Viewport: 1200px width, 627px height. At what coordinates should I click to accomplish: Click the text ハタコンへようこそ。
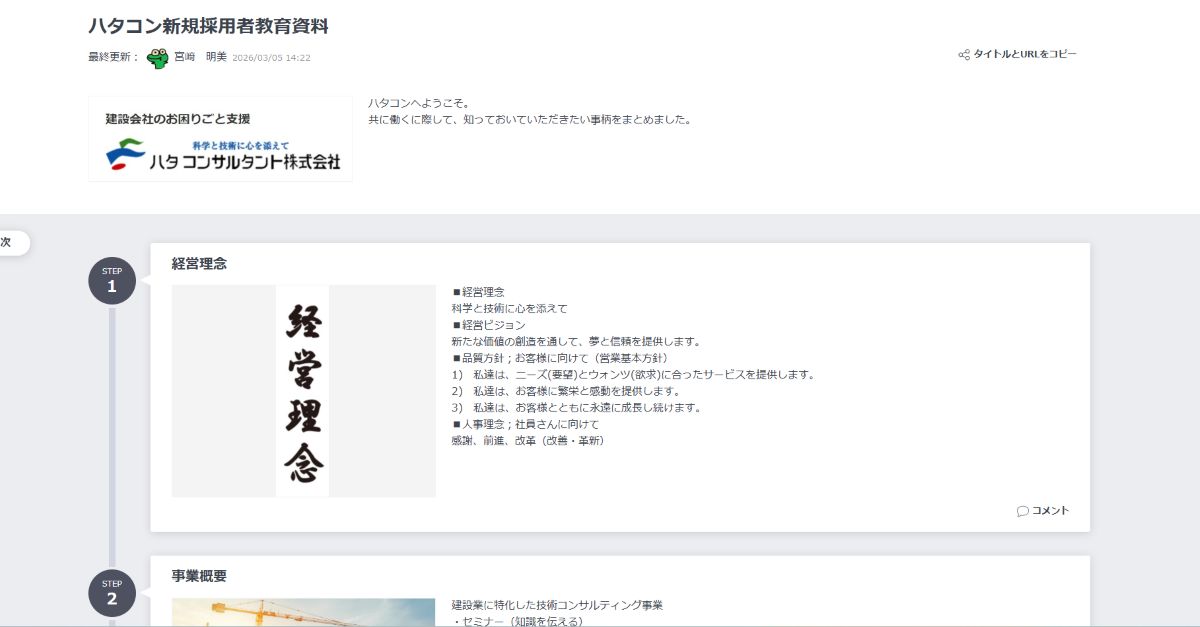[x=419, y=103]
